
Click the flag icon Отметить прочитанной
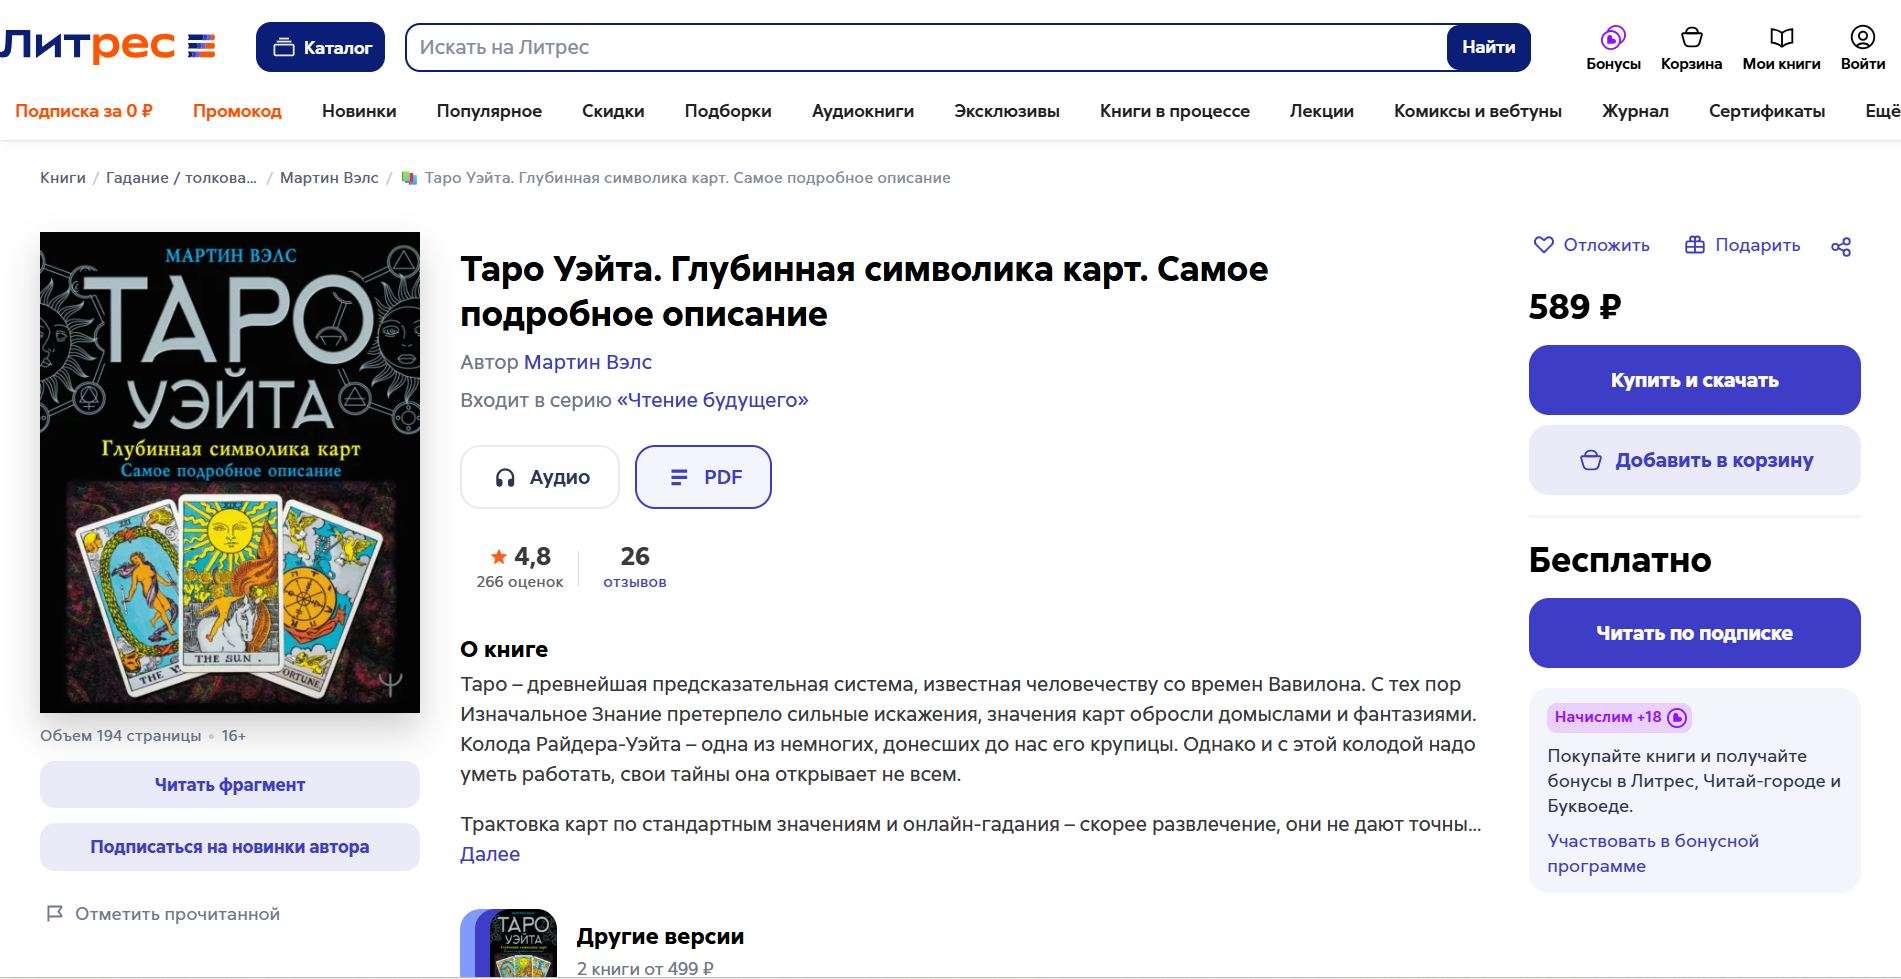pyautogui.click(x=55, y=914)
